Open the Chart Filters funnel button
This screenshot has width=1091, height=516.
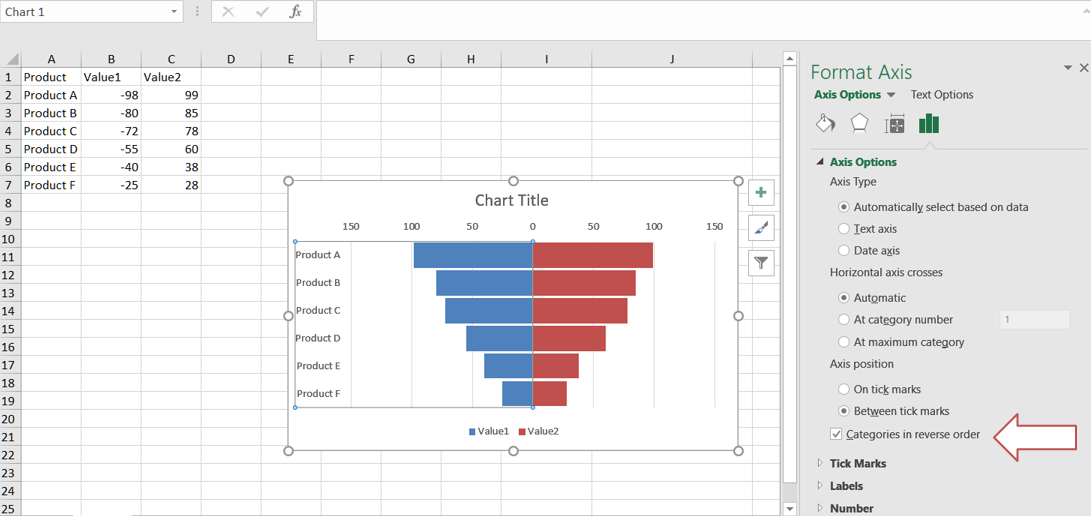pos(761,263)
